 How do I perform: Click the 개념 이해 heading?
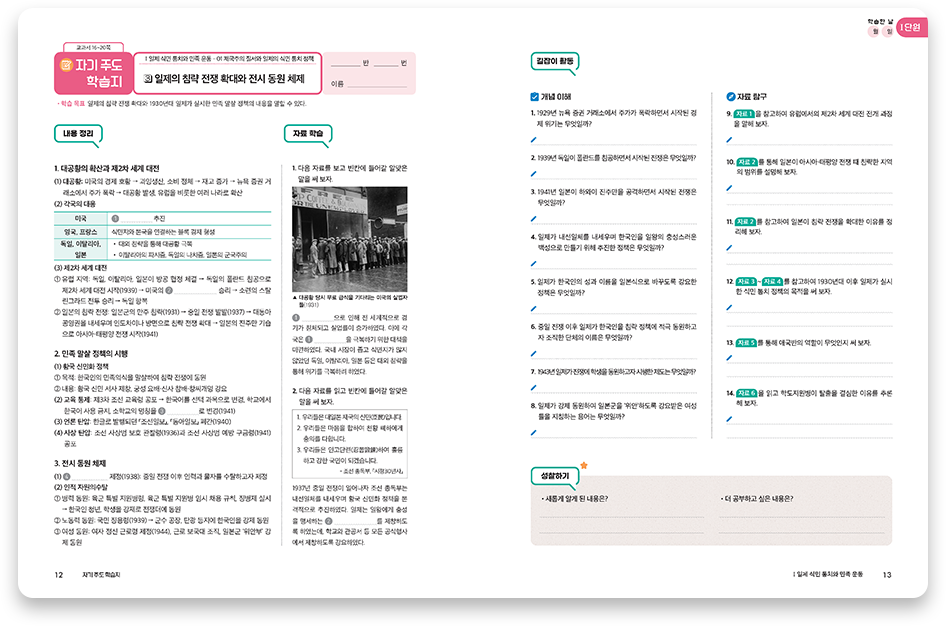tap(556, 96)
